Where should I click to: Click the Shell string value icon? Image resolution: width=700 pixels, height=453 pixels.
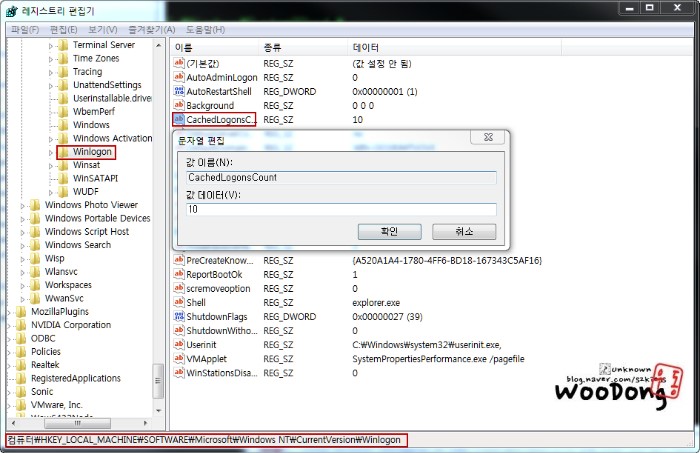coord(179,302)
